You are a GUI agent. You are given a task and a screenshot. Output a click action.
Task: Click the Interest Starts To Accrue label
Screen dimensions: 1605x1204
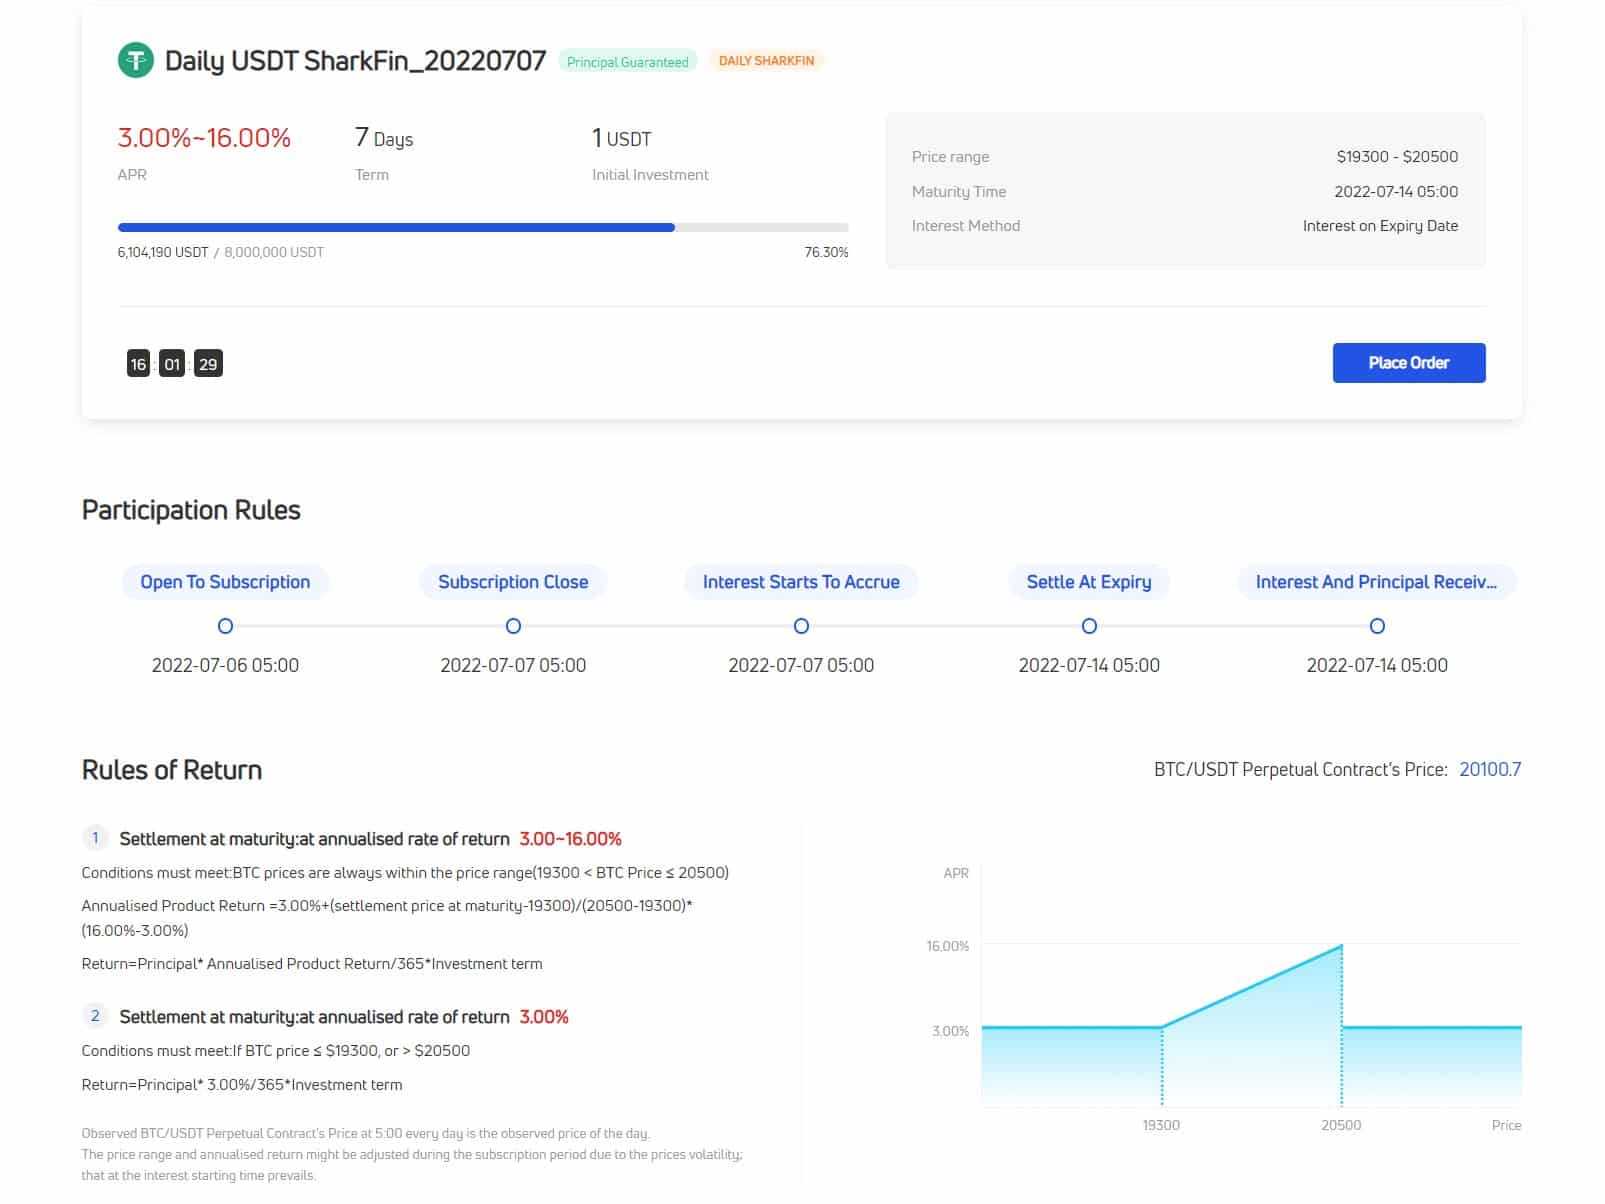(801, 582)
